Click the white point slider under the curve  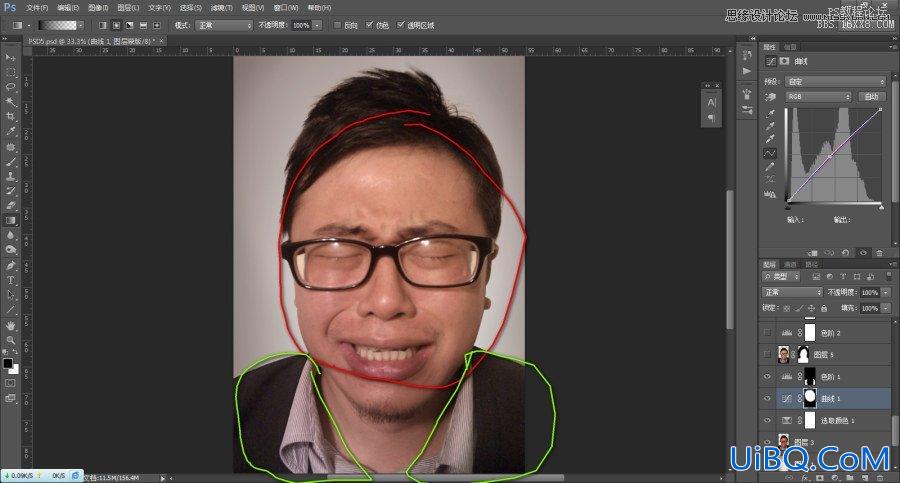coord(882,207)
